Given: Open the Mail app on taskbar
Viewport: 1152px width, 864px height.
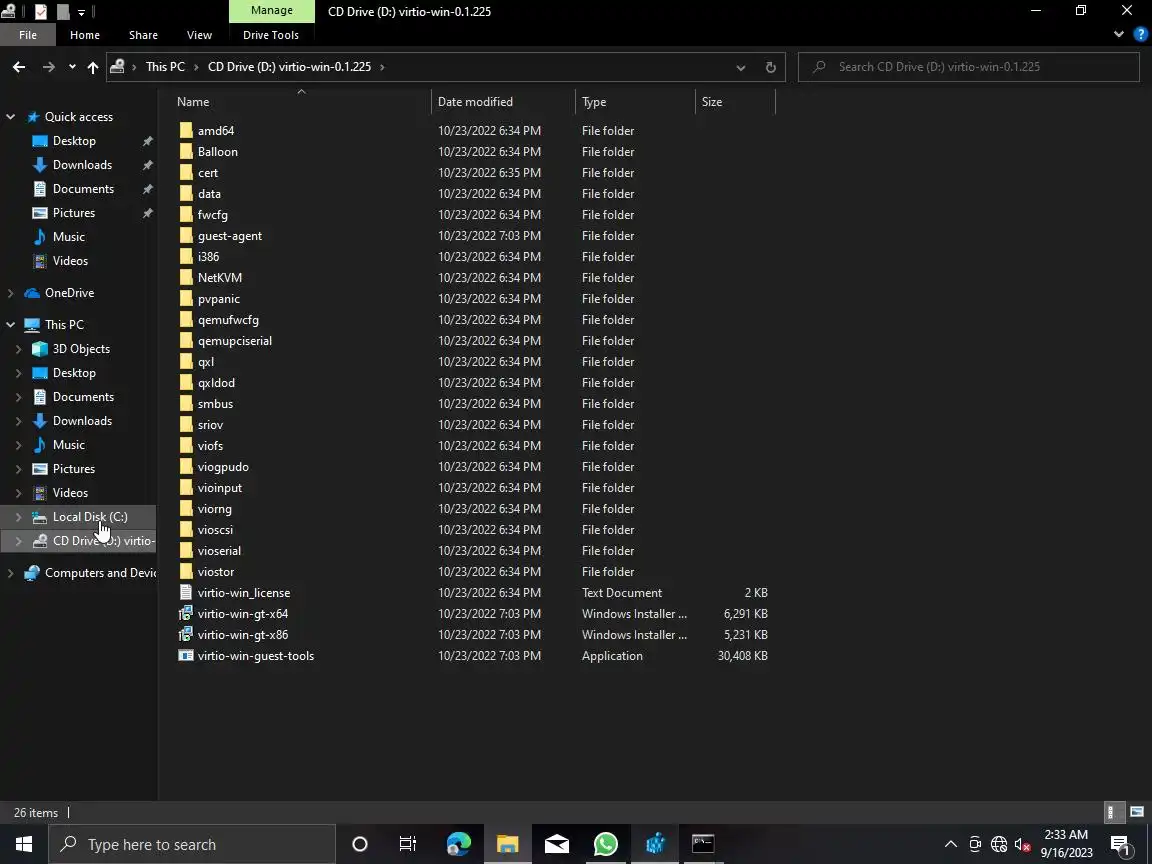Looking at the screenshot, I should pyautogui.click(x=556, y=844).
